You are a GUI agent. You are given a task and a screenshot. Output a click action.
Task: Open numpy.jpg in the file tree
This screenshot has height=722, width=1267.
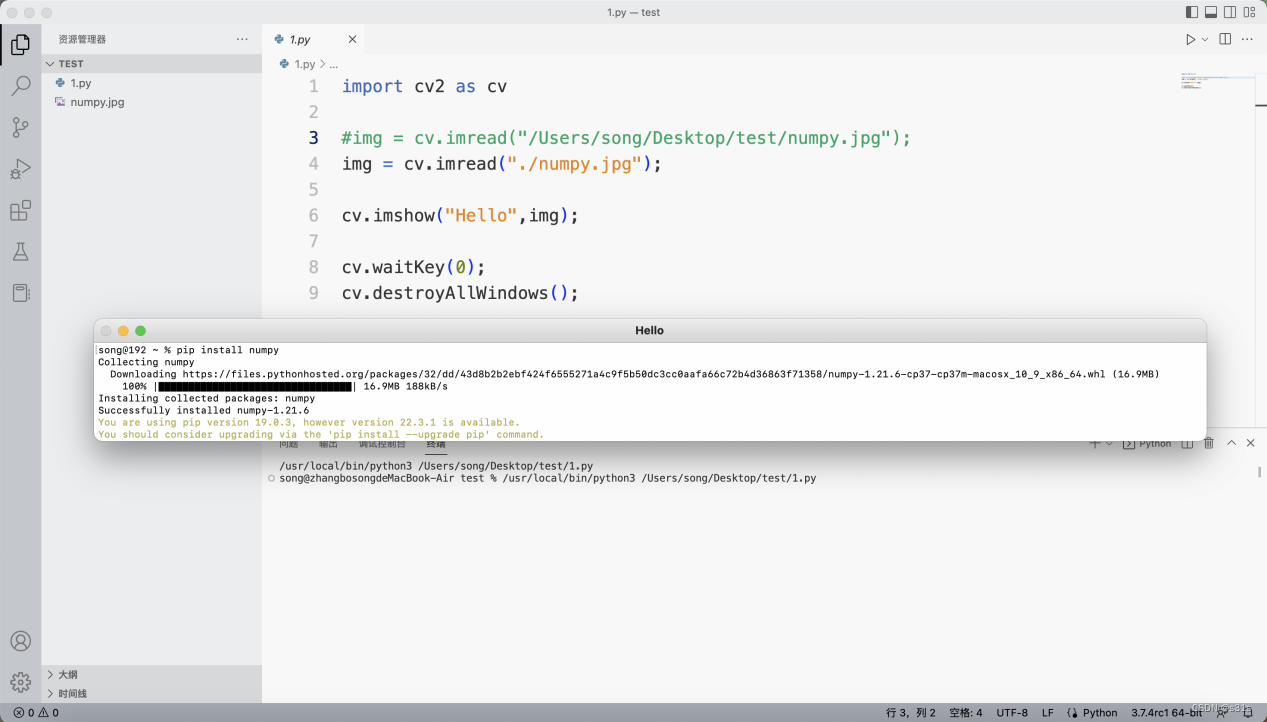coord(152,102)
